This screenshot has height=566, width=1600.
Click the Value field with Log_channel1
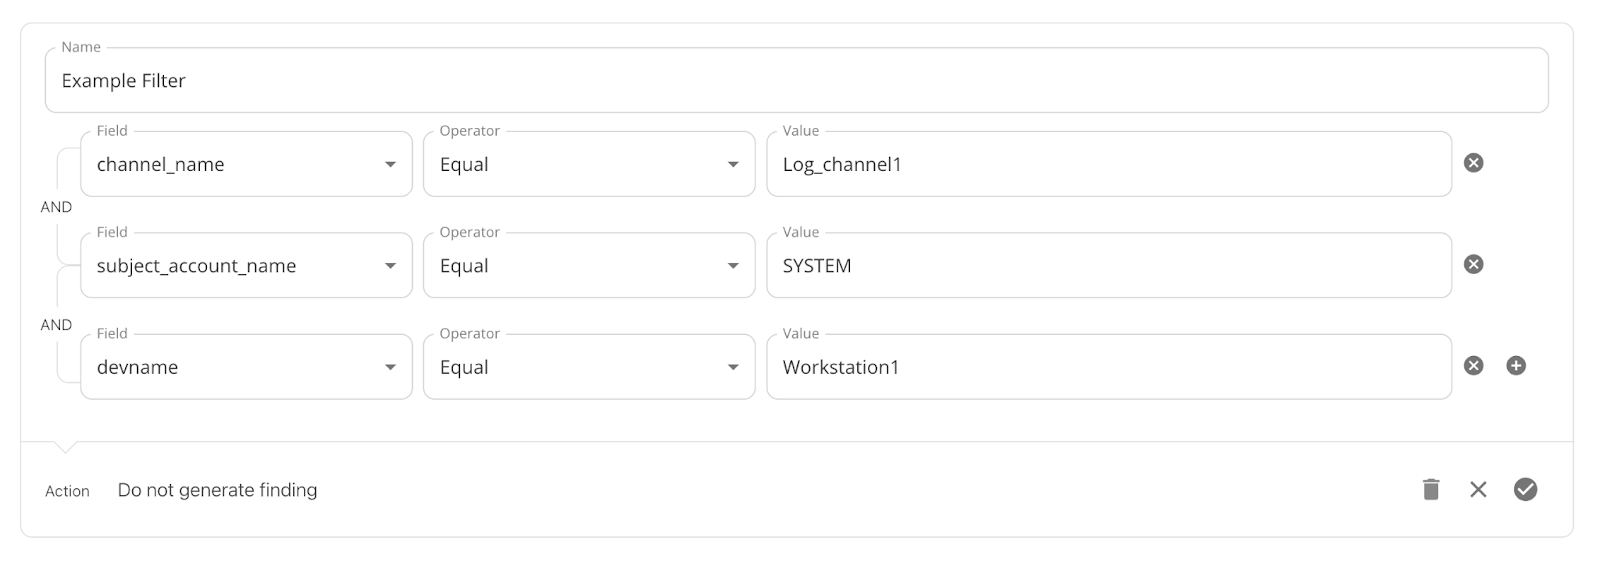pyautogui.click(x=1109, y=164)
